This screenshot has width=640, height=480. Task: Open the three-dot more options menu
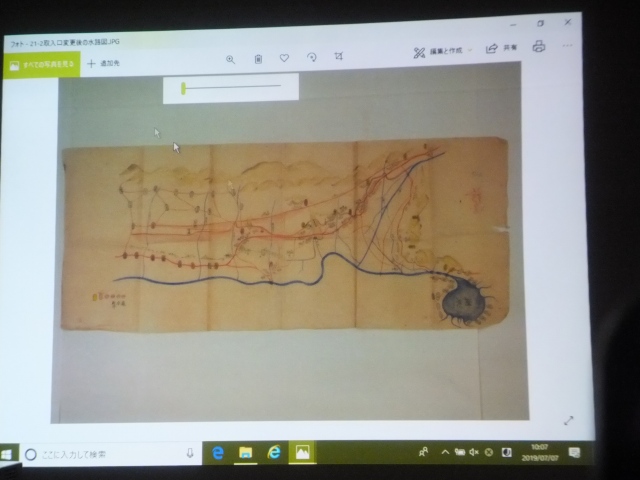pyautogui.click(x=567, y=45)
